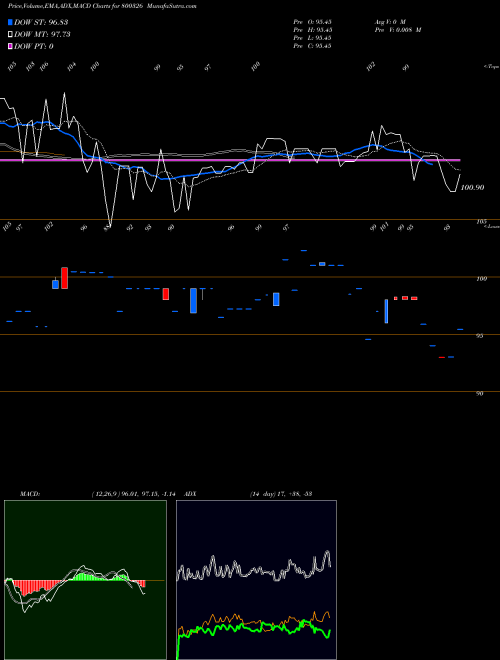500x660 pixels.
Task: Click the 'DOW PT: 0' legend label
Action: click(34, 46)
